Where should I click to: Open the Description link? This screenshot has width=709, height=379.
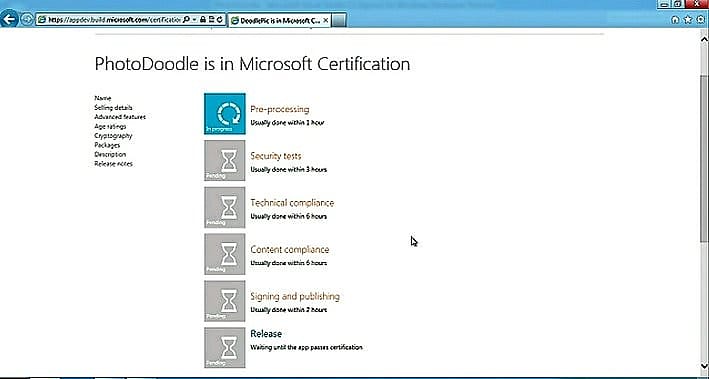[x=110, y=154]
